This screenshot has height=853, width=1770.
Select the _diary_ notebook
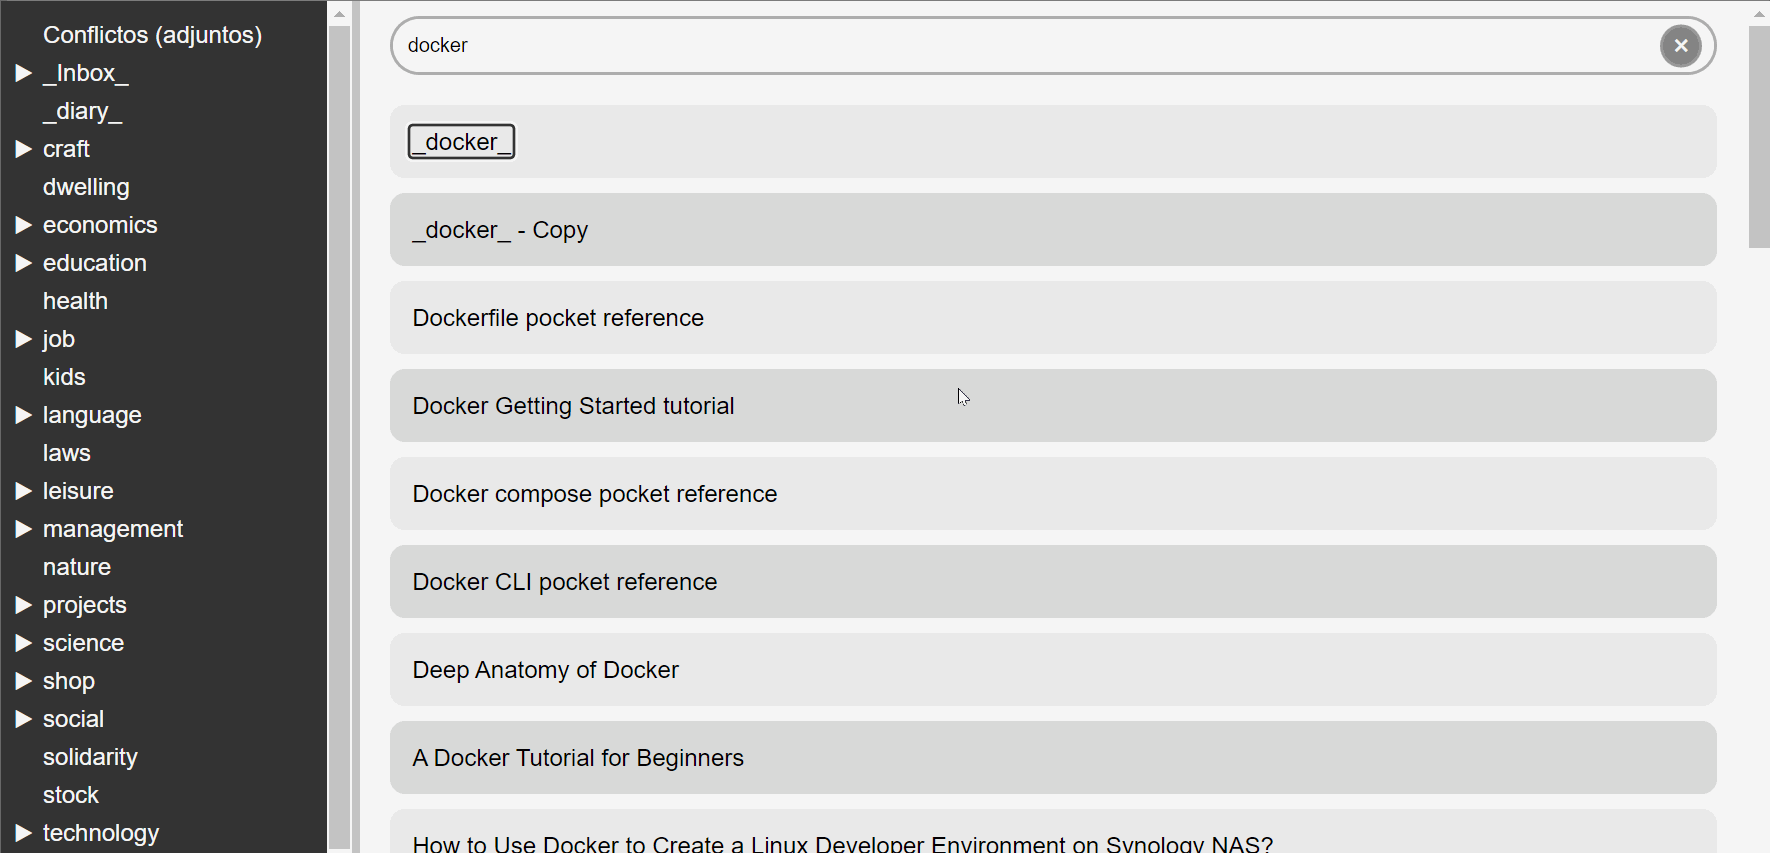point(82,111)
